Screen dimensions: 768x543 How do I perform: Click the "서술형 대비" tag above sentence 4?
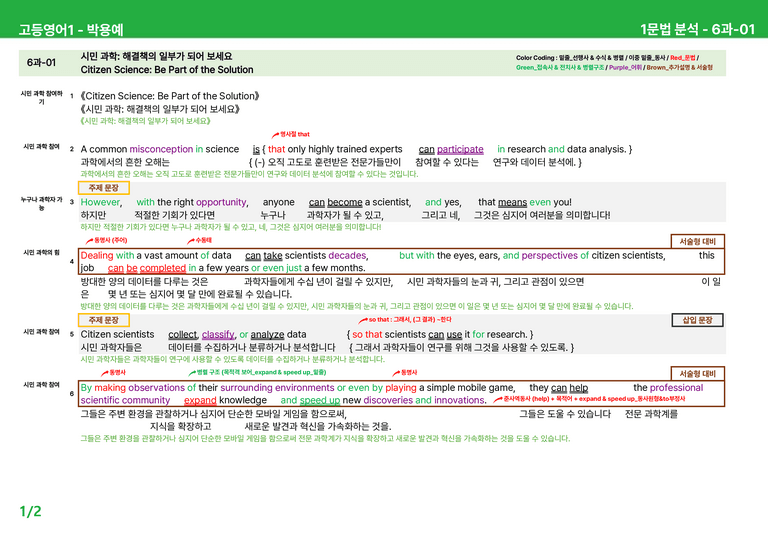(x=697, y=241)
